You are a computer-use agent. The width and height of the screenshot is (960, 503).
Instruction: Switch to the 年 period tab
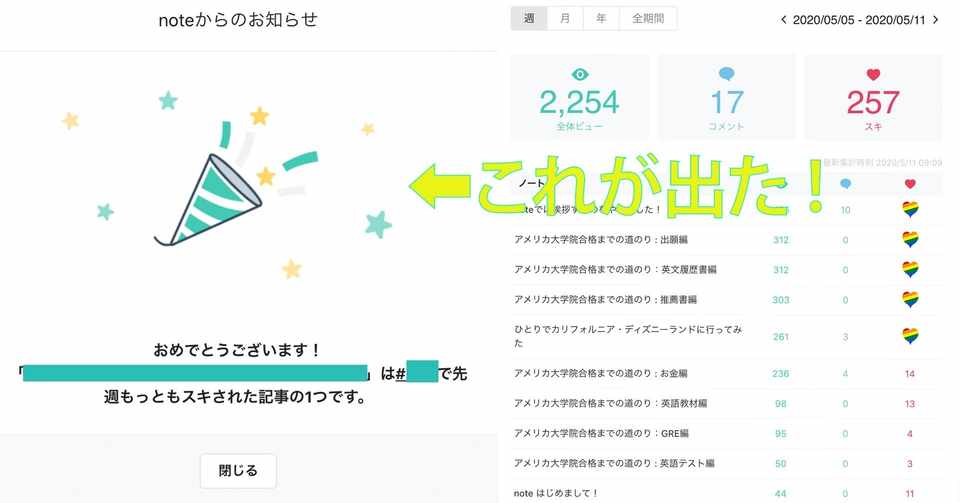coord(601,18)
